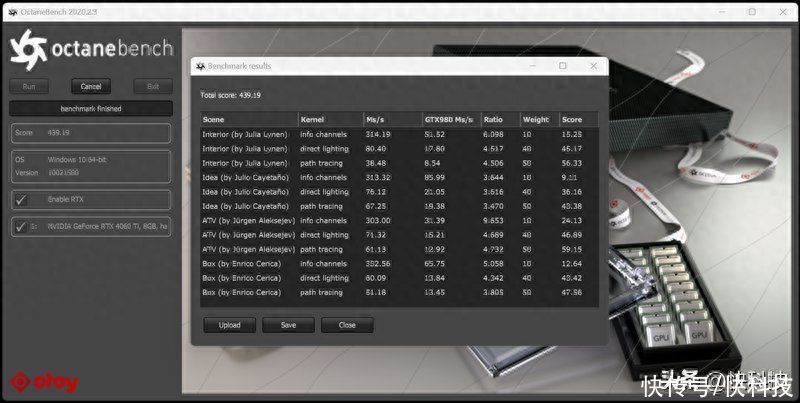Sort by Ms/s column header

tap(393, 119)
